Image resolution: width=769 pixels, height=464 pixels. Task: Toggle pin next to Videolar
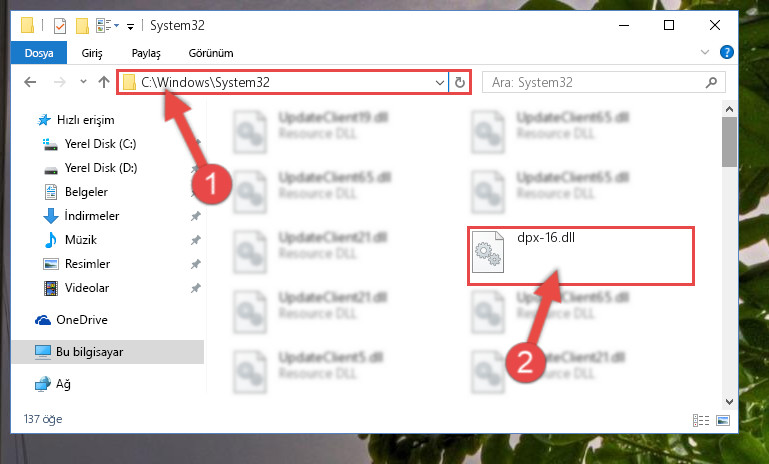[196, 288]
